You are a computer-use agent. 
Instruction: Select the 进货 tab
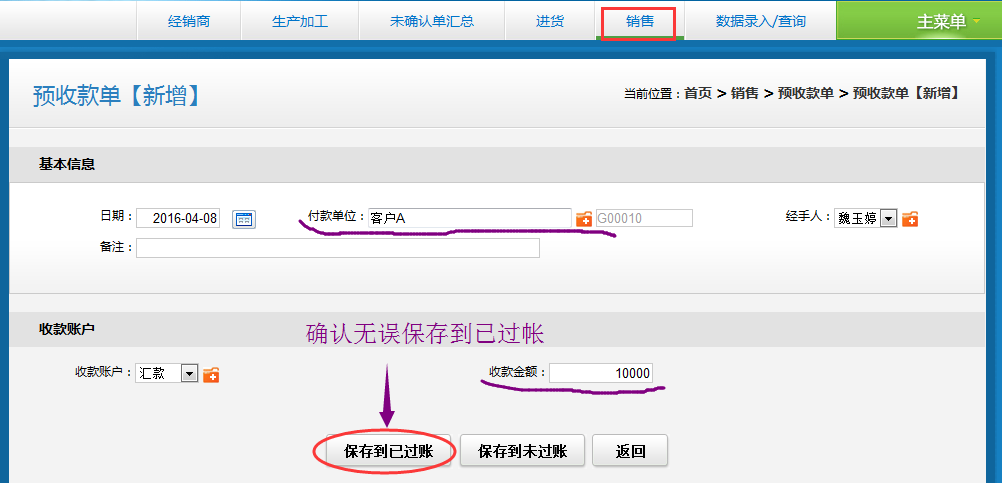[549, 21]
